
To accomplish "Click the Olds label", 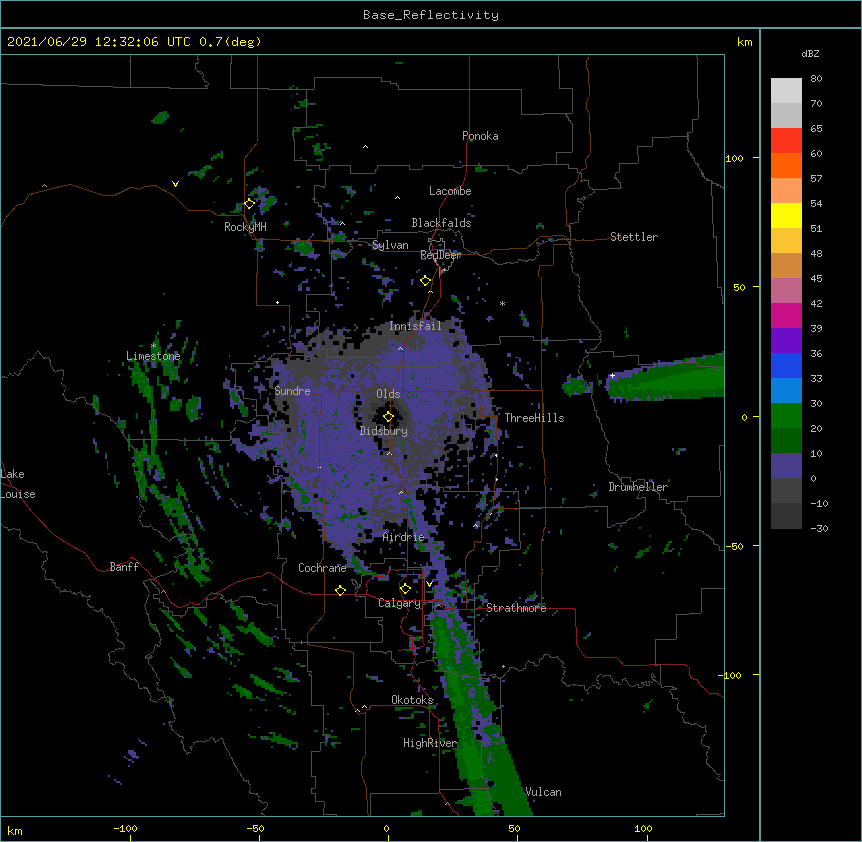I will tap(388, 394).
